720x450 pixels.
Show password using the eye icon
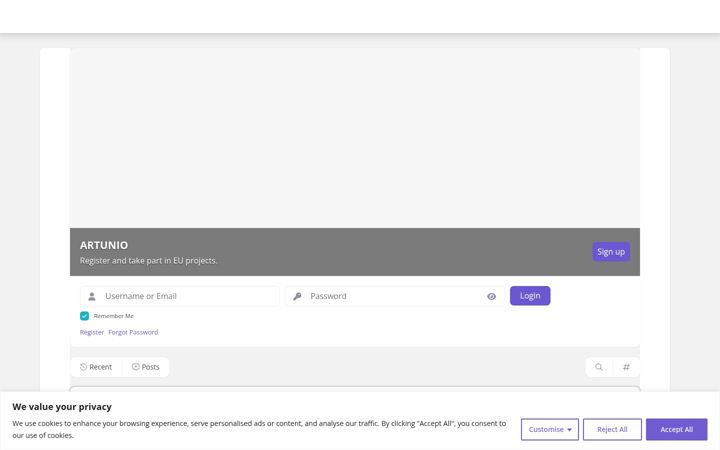click(491, 297)
